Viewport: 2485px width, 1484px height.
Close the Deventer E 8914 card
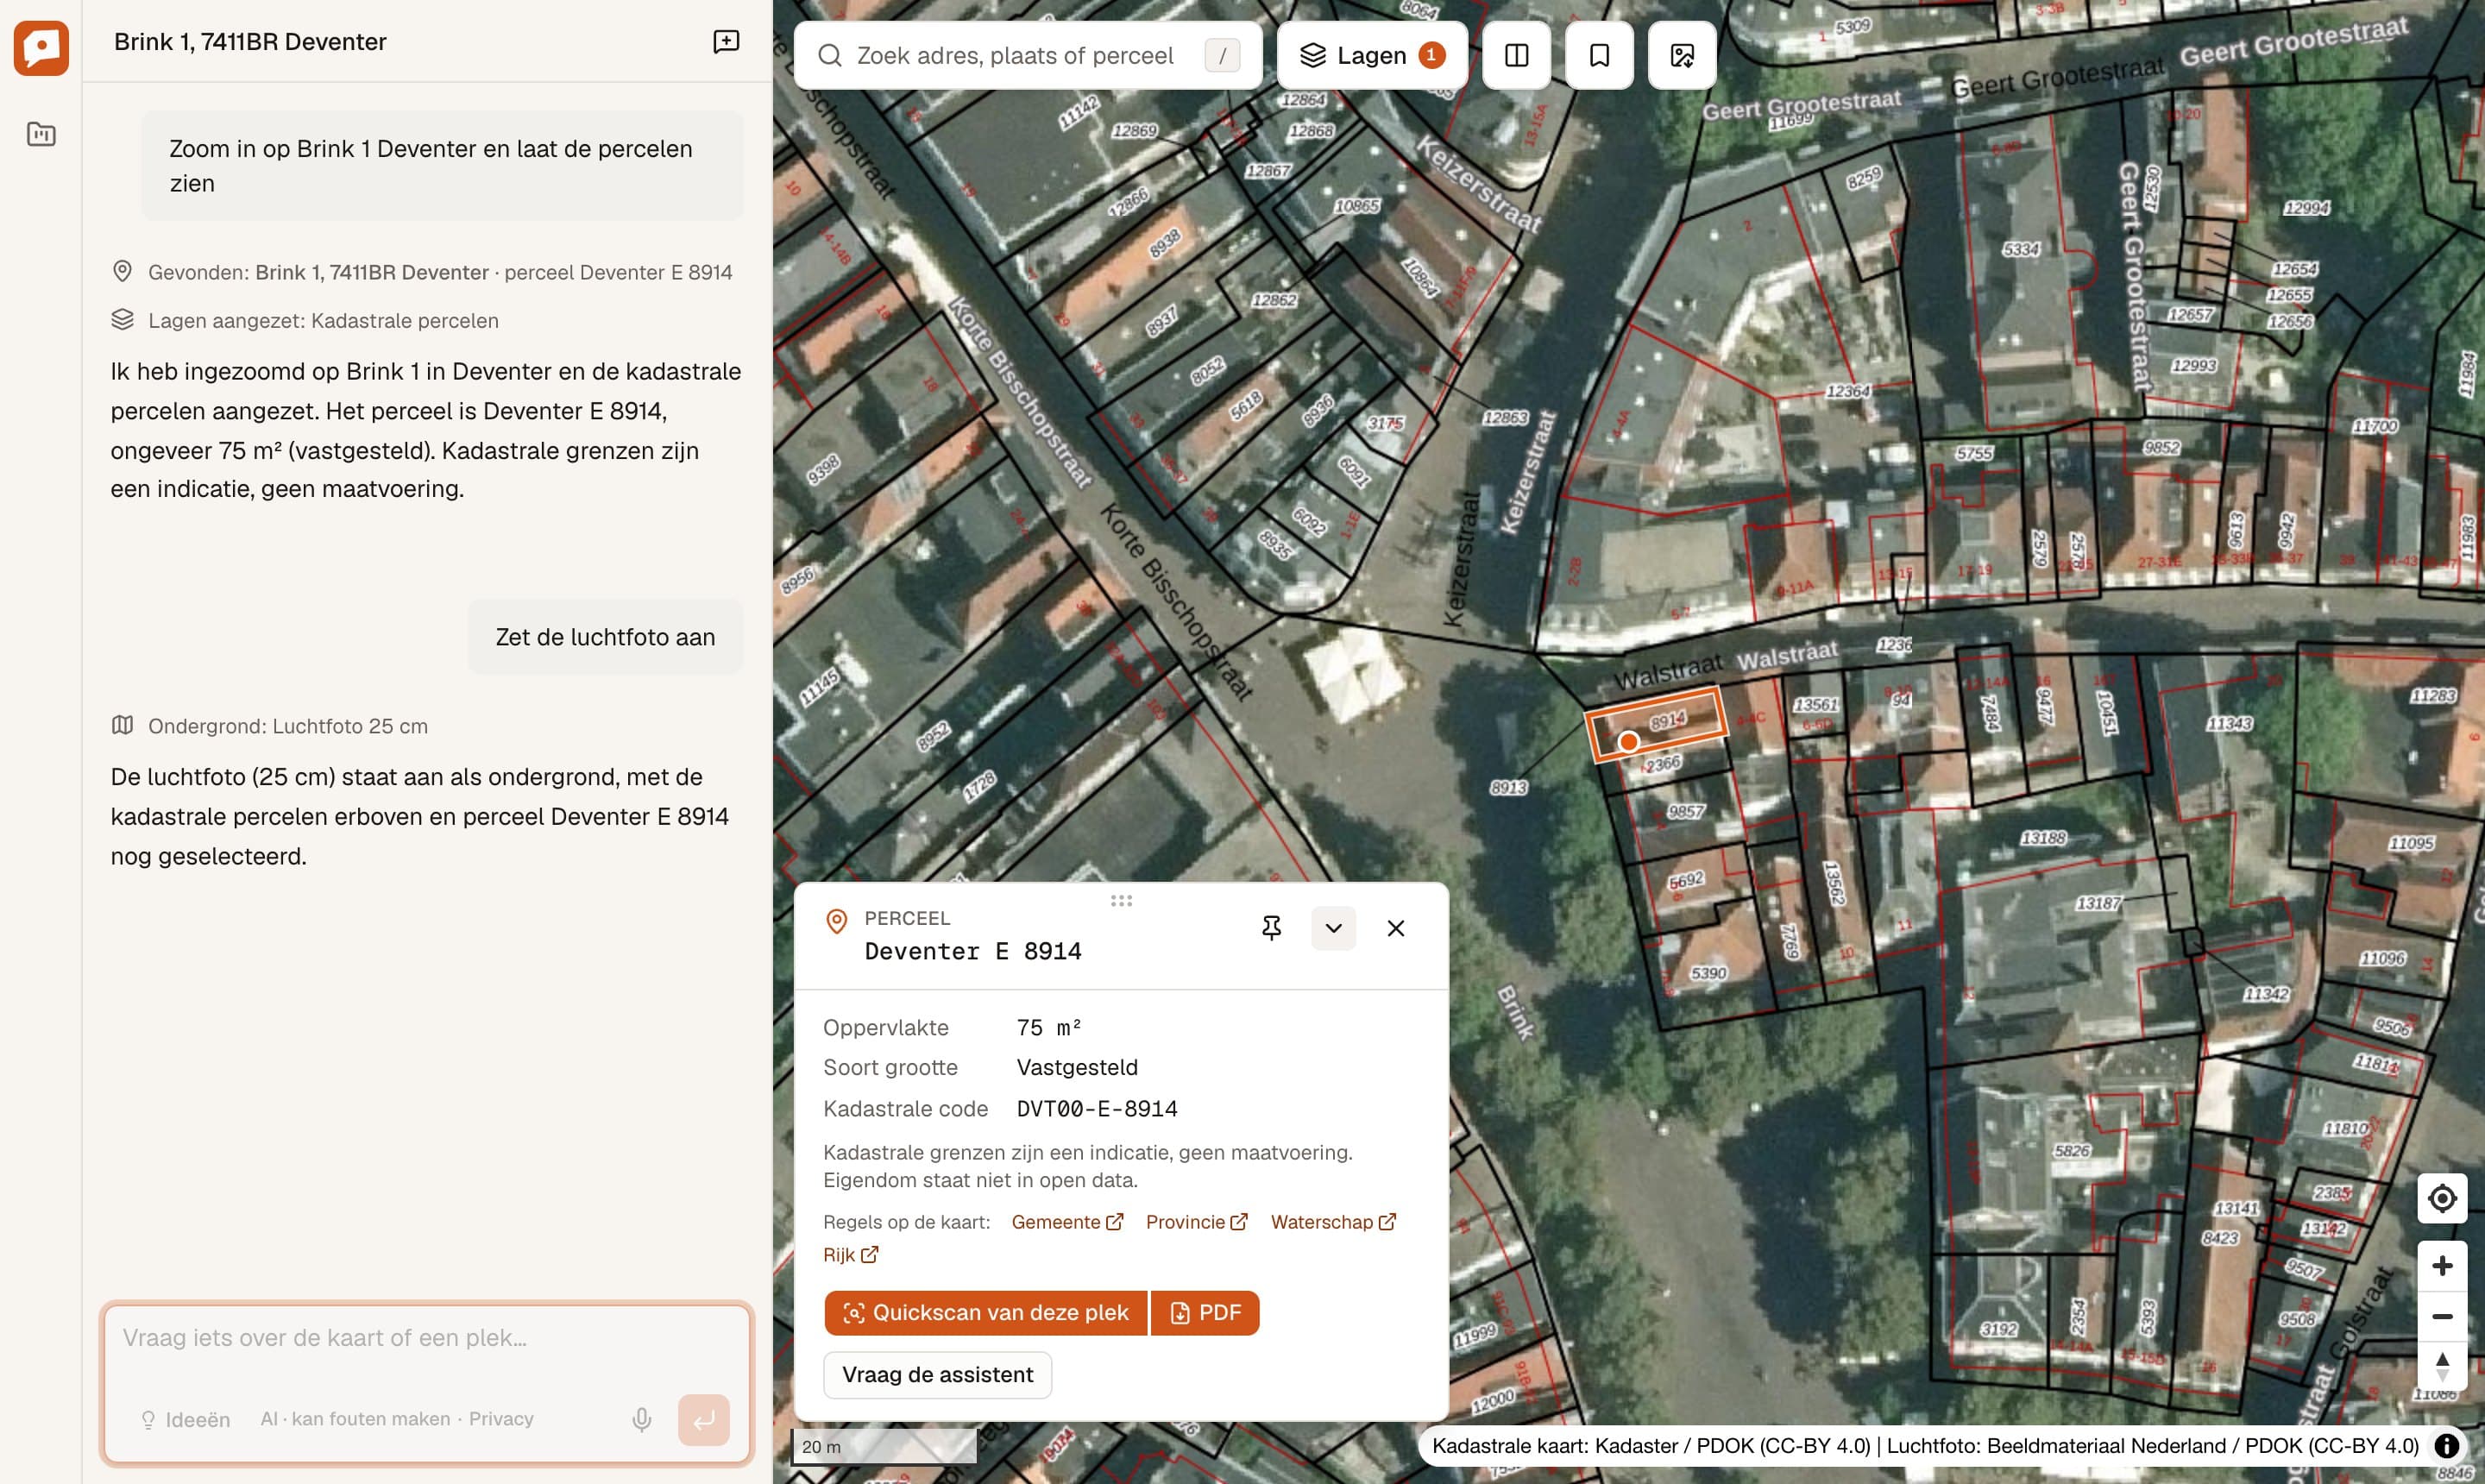[1396, 928]
